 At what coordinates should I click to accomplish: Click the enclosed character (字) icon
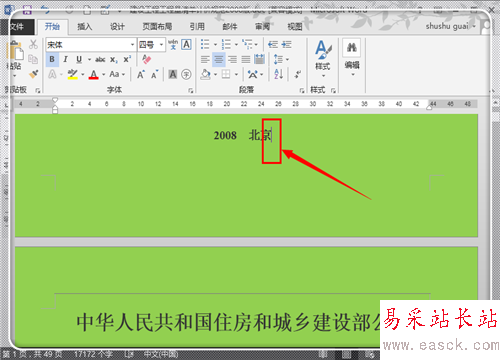coord(186,74)
